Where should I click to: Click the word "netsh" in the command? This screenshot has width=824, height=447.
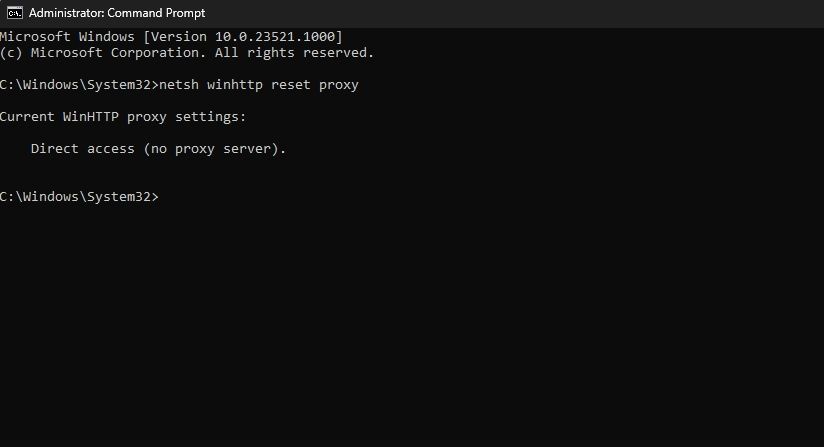pyautogui.click(x=179, y=85)
